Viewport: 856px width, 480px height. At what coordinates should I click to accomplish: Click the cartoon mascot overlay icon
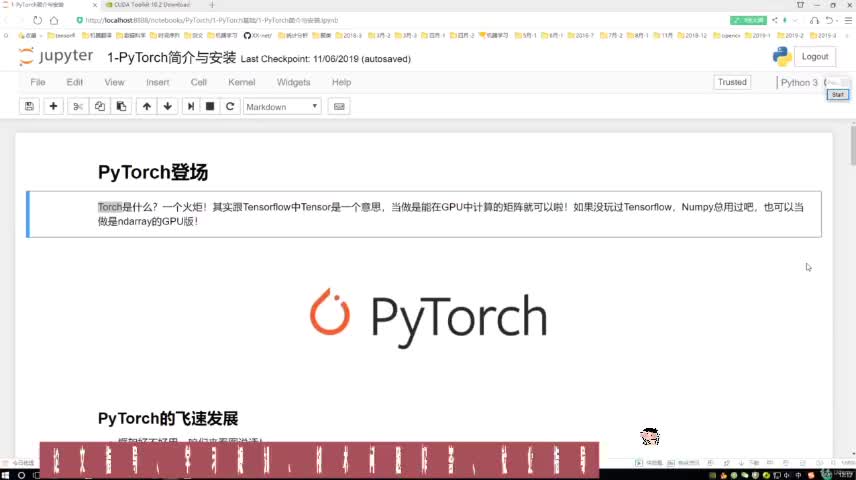coord(650,436)
